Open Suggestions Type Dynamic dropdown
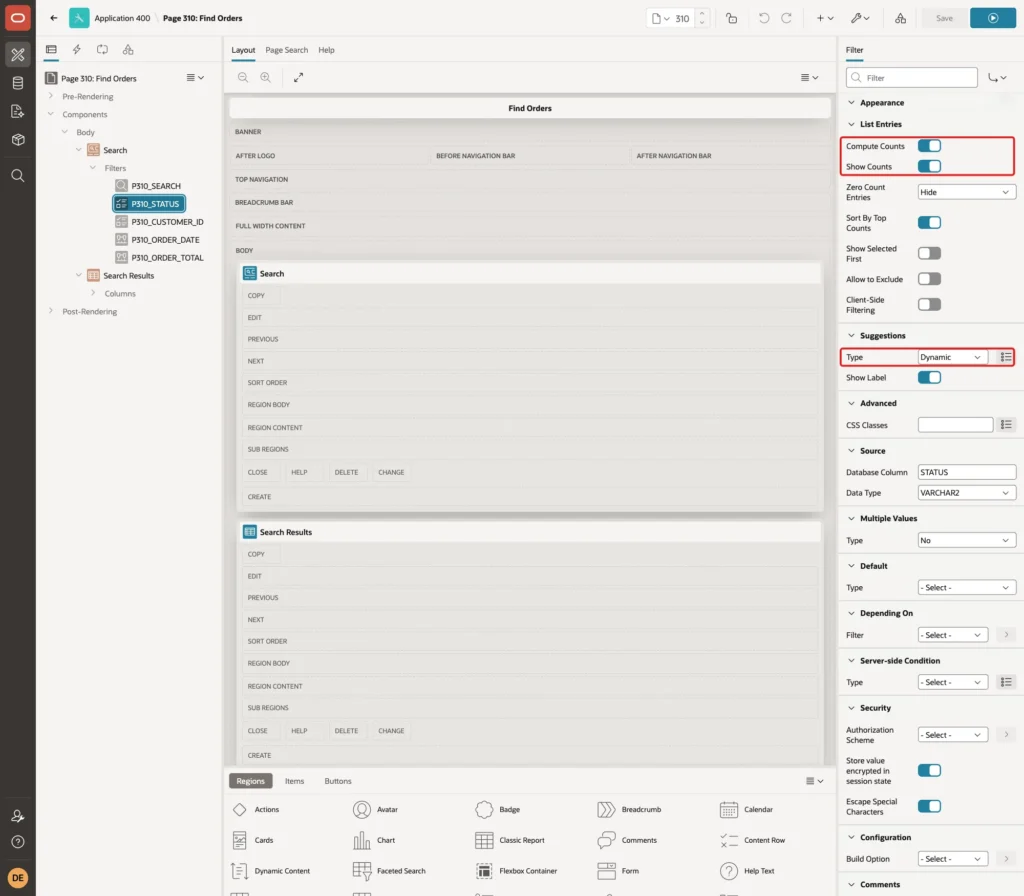This screenshot has height=896, width=1024. pyautogui.click(x=952, y=357)
